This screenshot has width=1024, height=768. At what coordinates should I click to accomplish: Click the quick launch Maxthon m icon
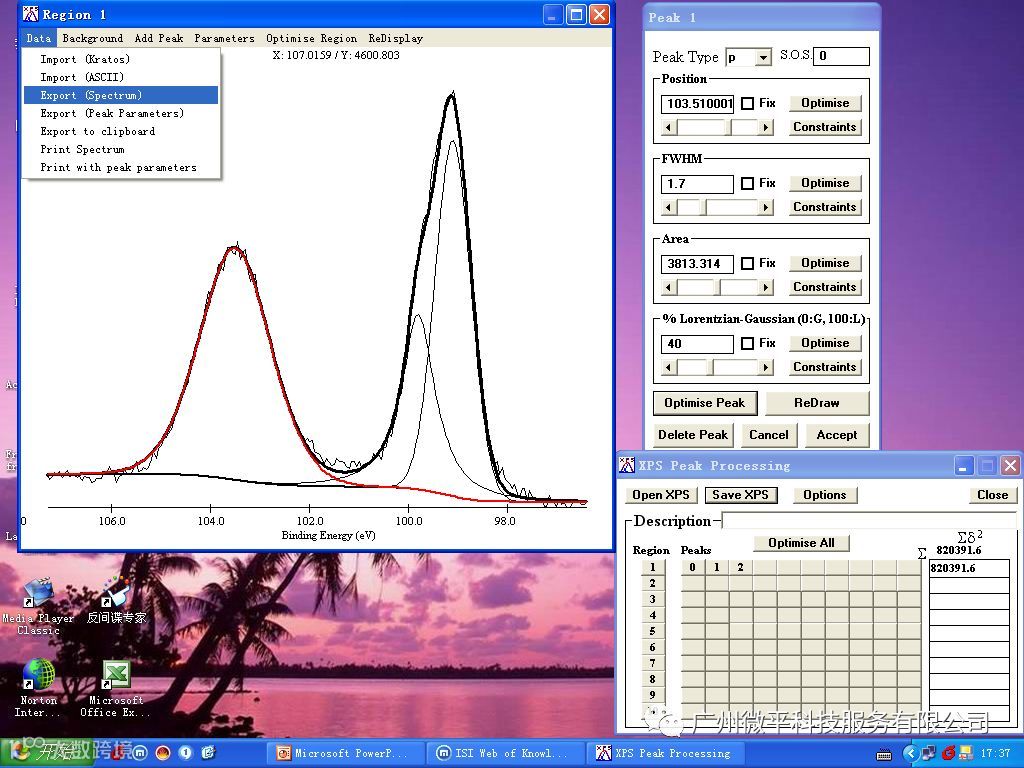[140, 753]
